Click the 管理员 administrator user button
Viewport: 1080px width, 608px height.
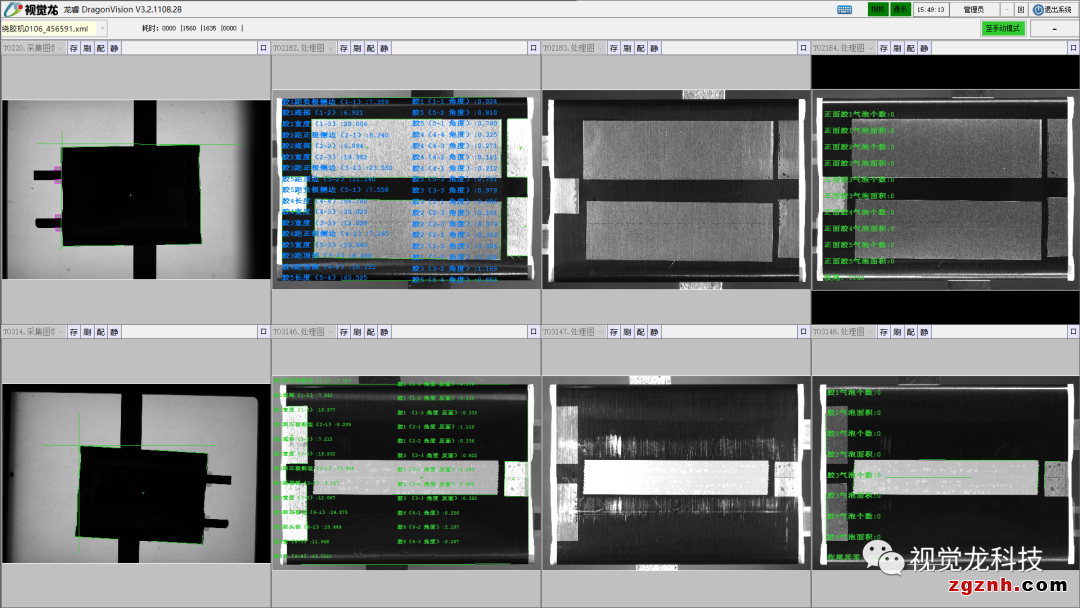click(x=973, y=9)
